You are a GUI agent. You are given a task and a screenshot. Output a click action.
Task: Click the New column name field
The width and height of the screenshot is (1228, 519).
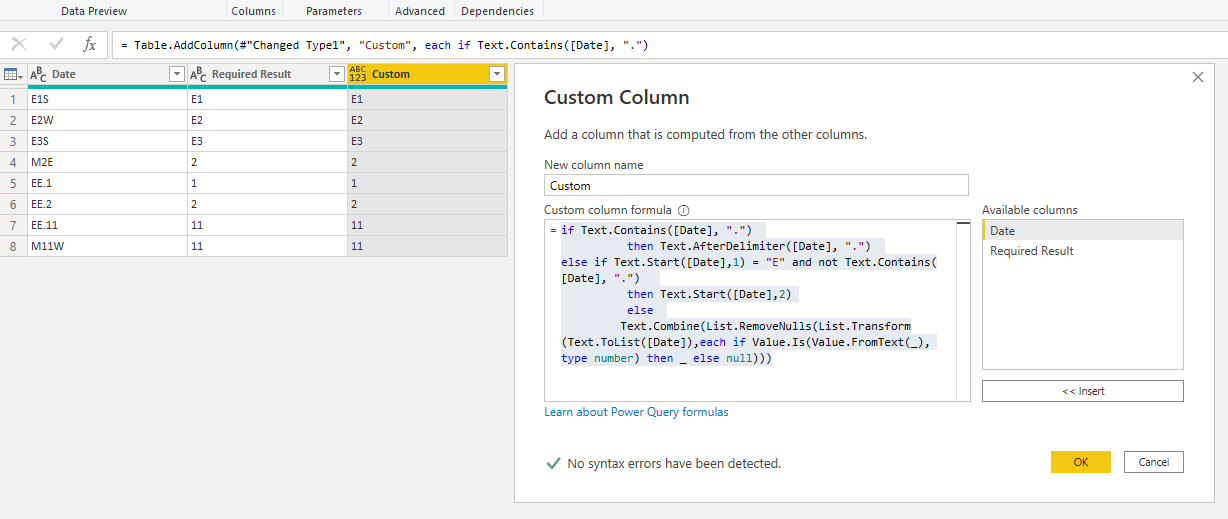point(756,185)
